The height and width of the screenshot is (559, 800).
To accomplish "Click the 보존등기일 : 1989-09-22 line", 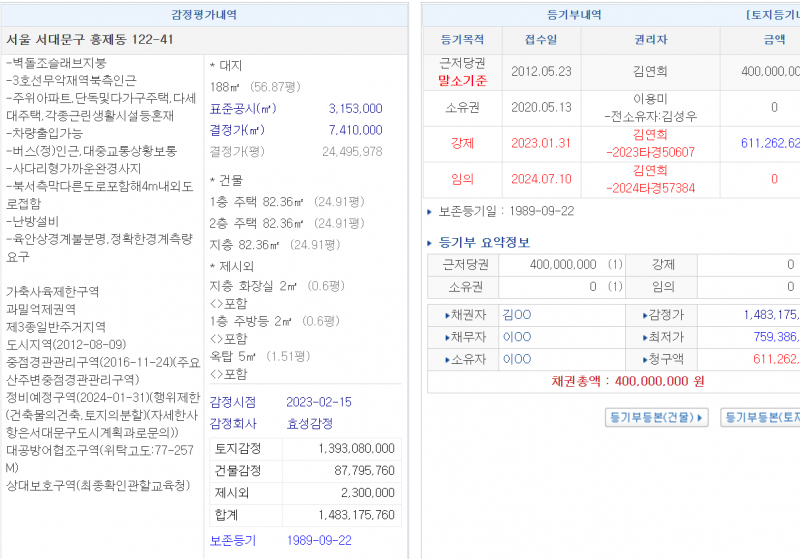I will click(506, 211).
